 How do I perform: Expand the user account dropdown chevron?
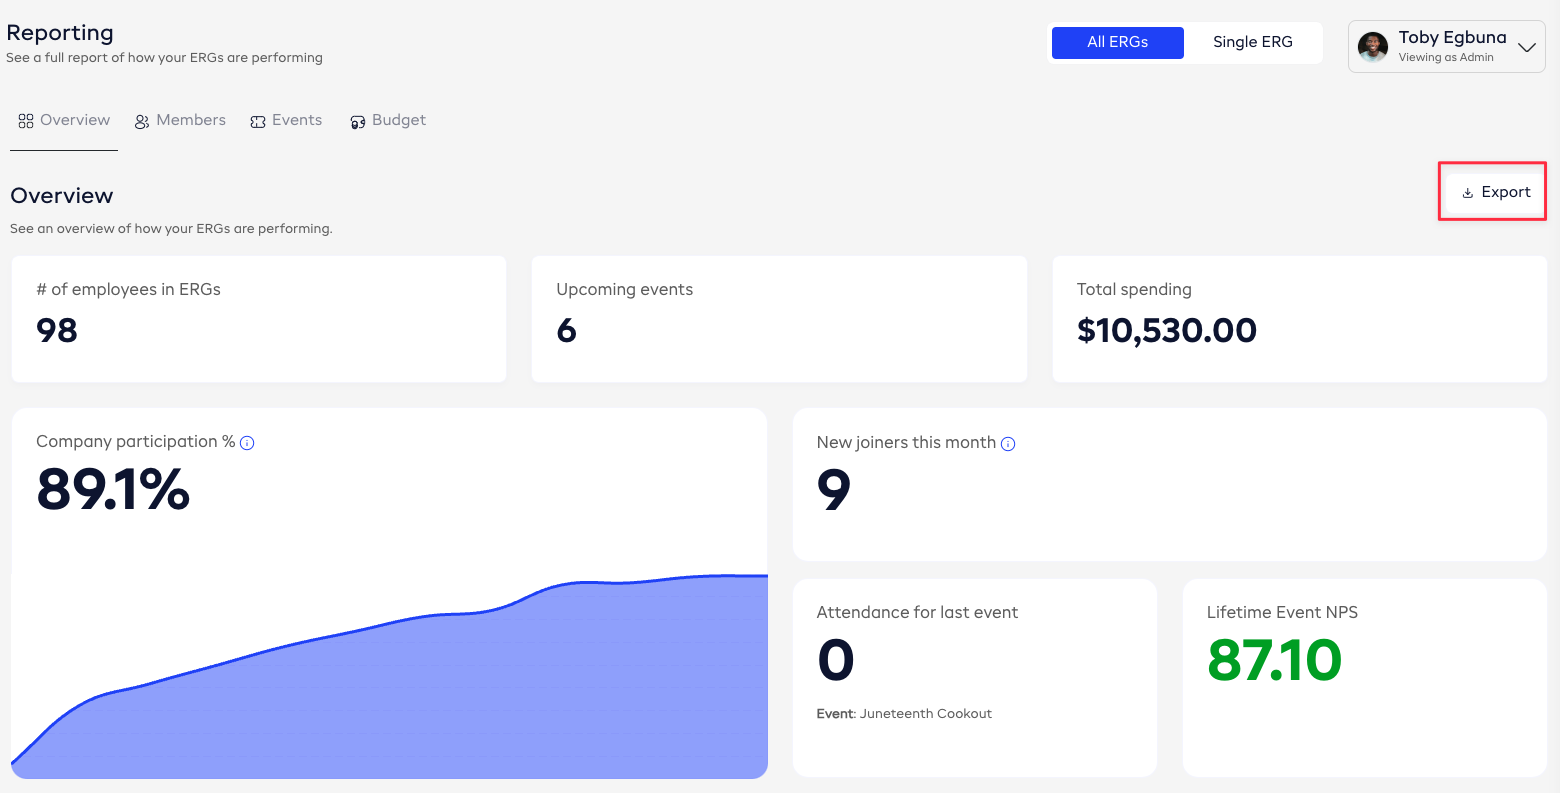coord(1526,47)
